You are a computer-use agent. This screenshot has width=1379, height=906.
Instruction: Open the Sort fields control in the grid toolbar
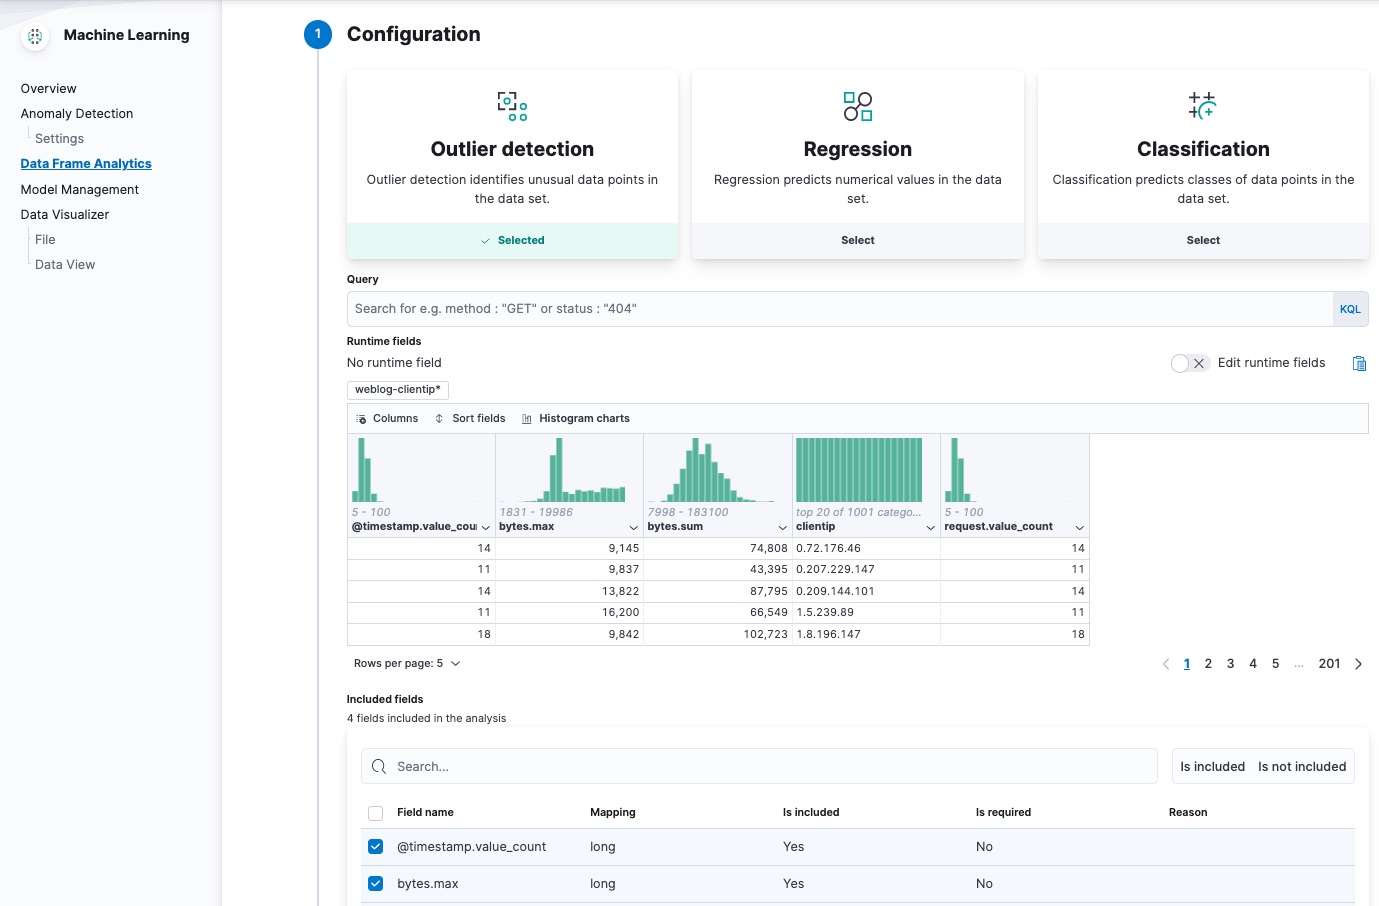[x=470, y=418]
